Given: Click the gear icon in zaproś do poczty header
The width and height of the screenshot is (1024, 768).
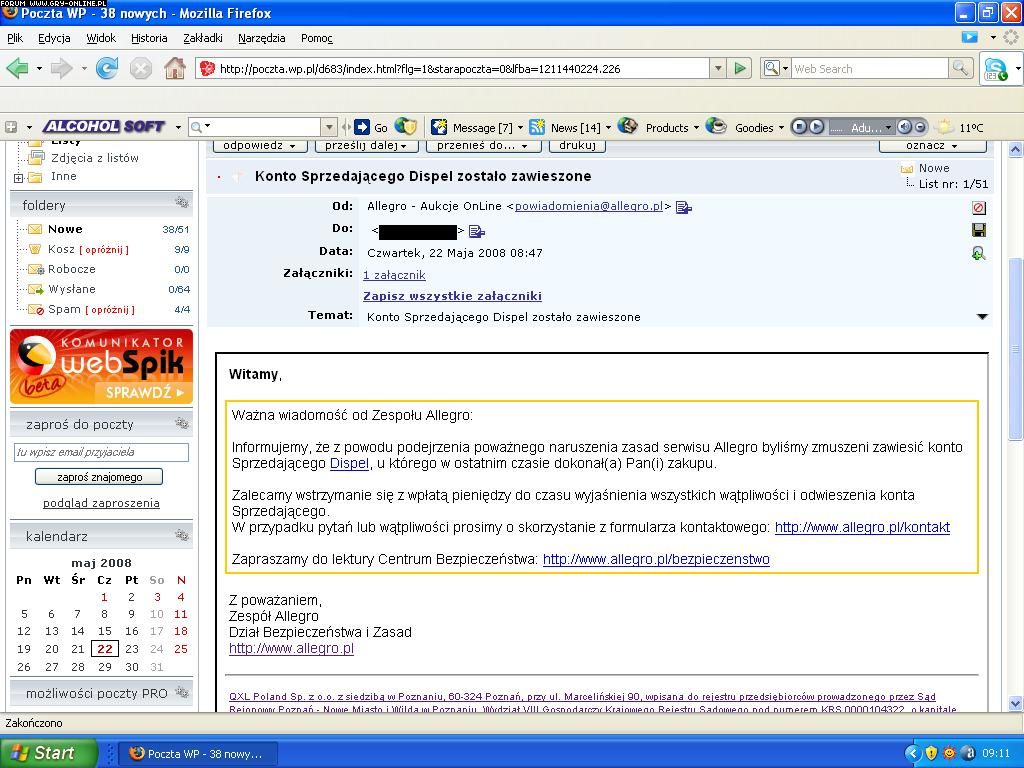Looking at the screenshot, I should (182, 423).
